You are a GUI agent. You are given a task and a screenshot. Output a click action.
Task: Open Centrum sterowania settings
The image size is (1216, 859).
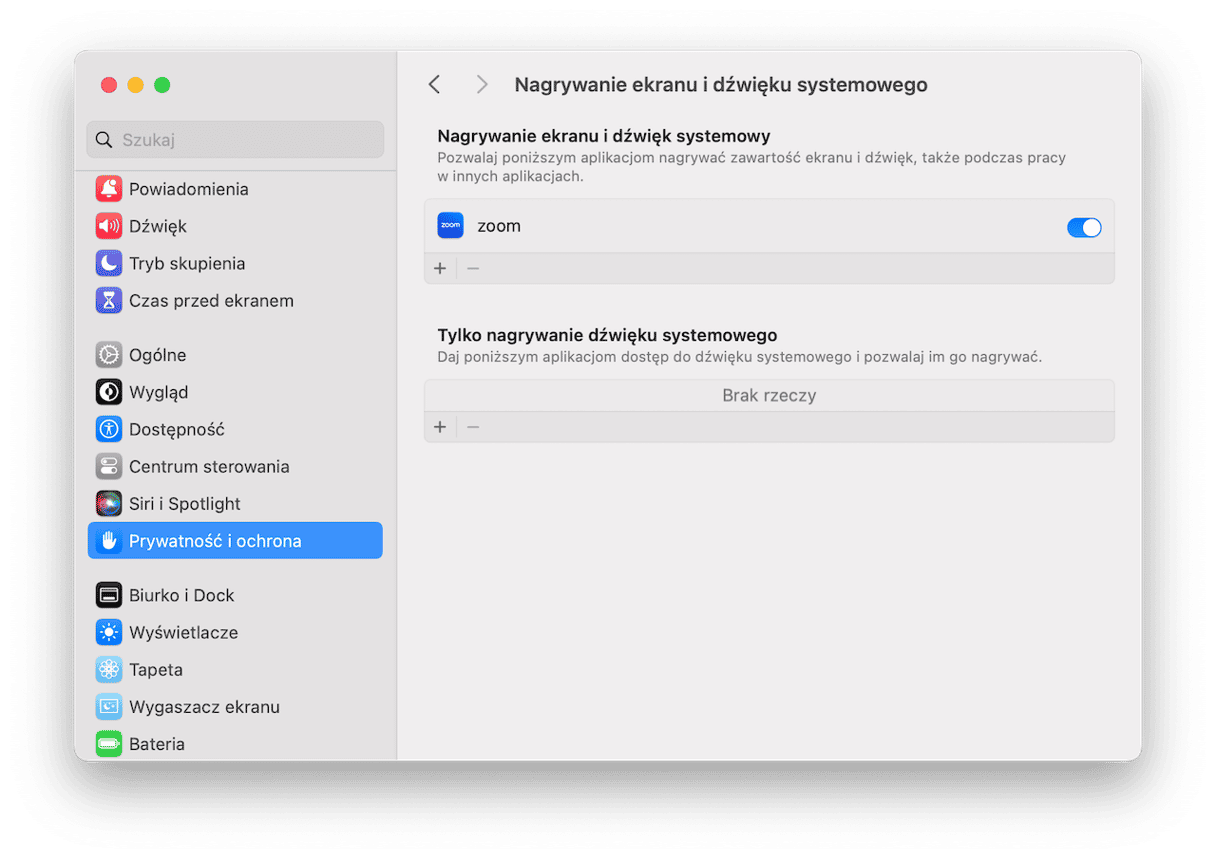point(209,466)
